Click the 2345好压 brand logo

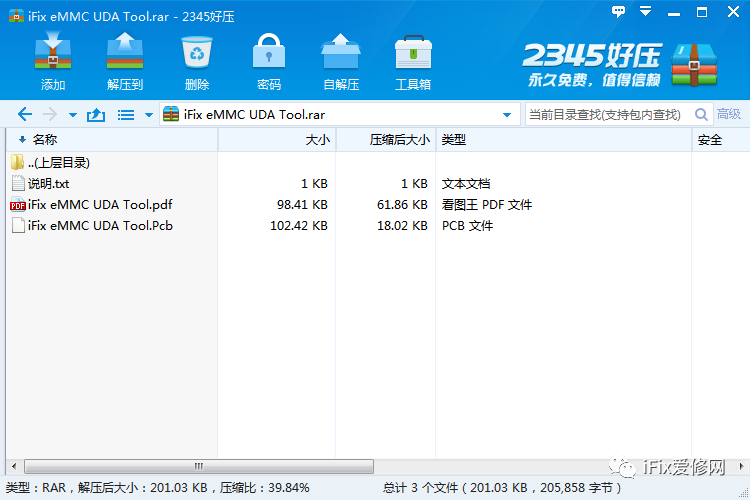point(620,65)
